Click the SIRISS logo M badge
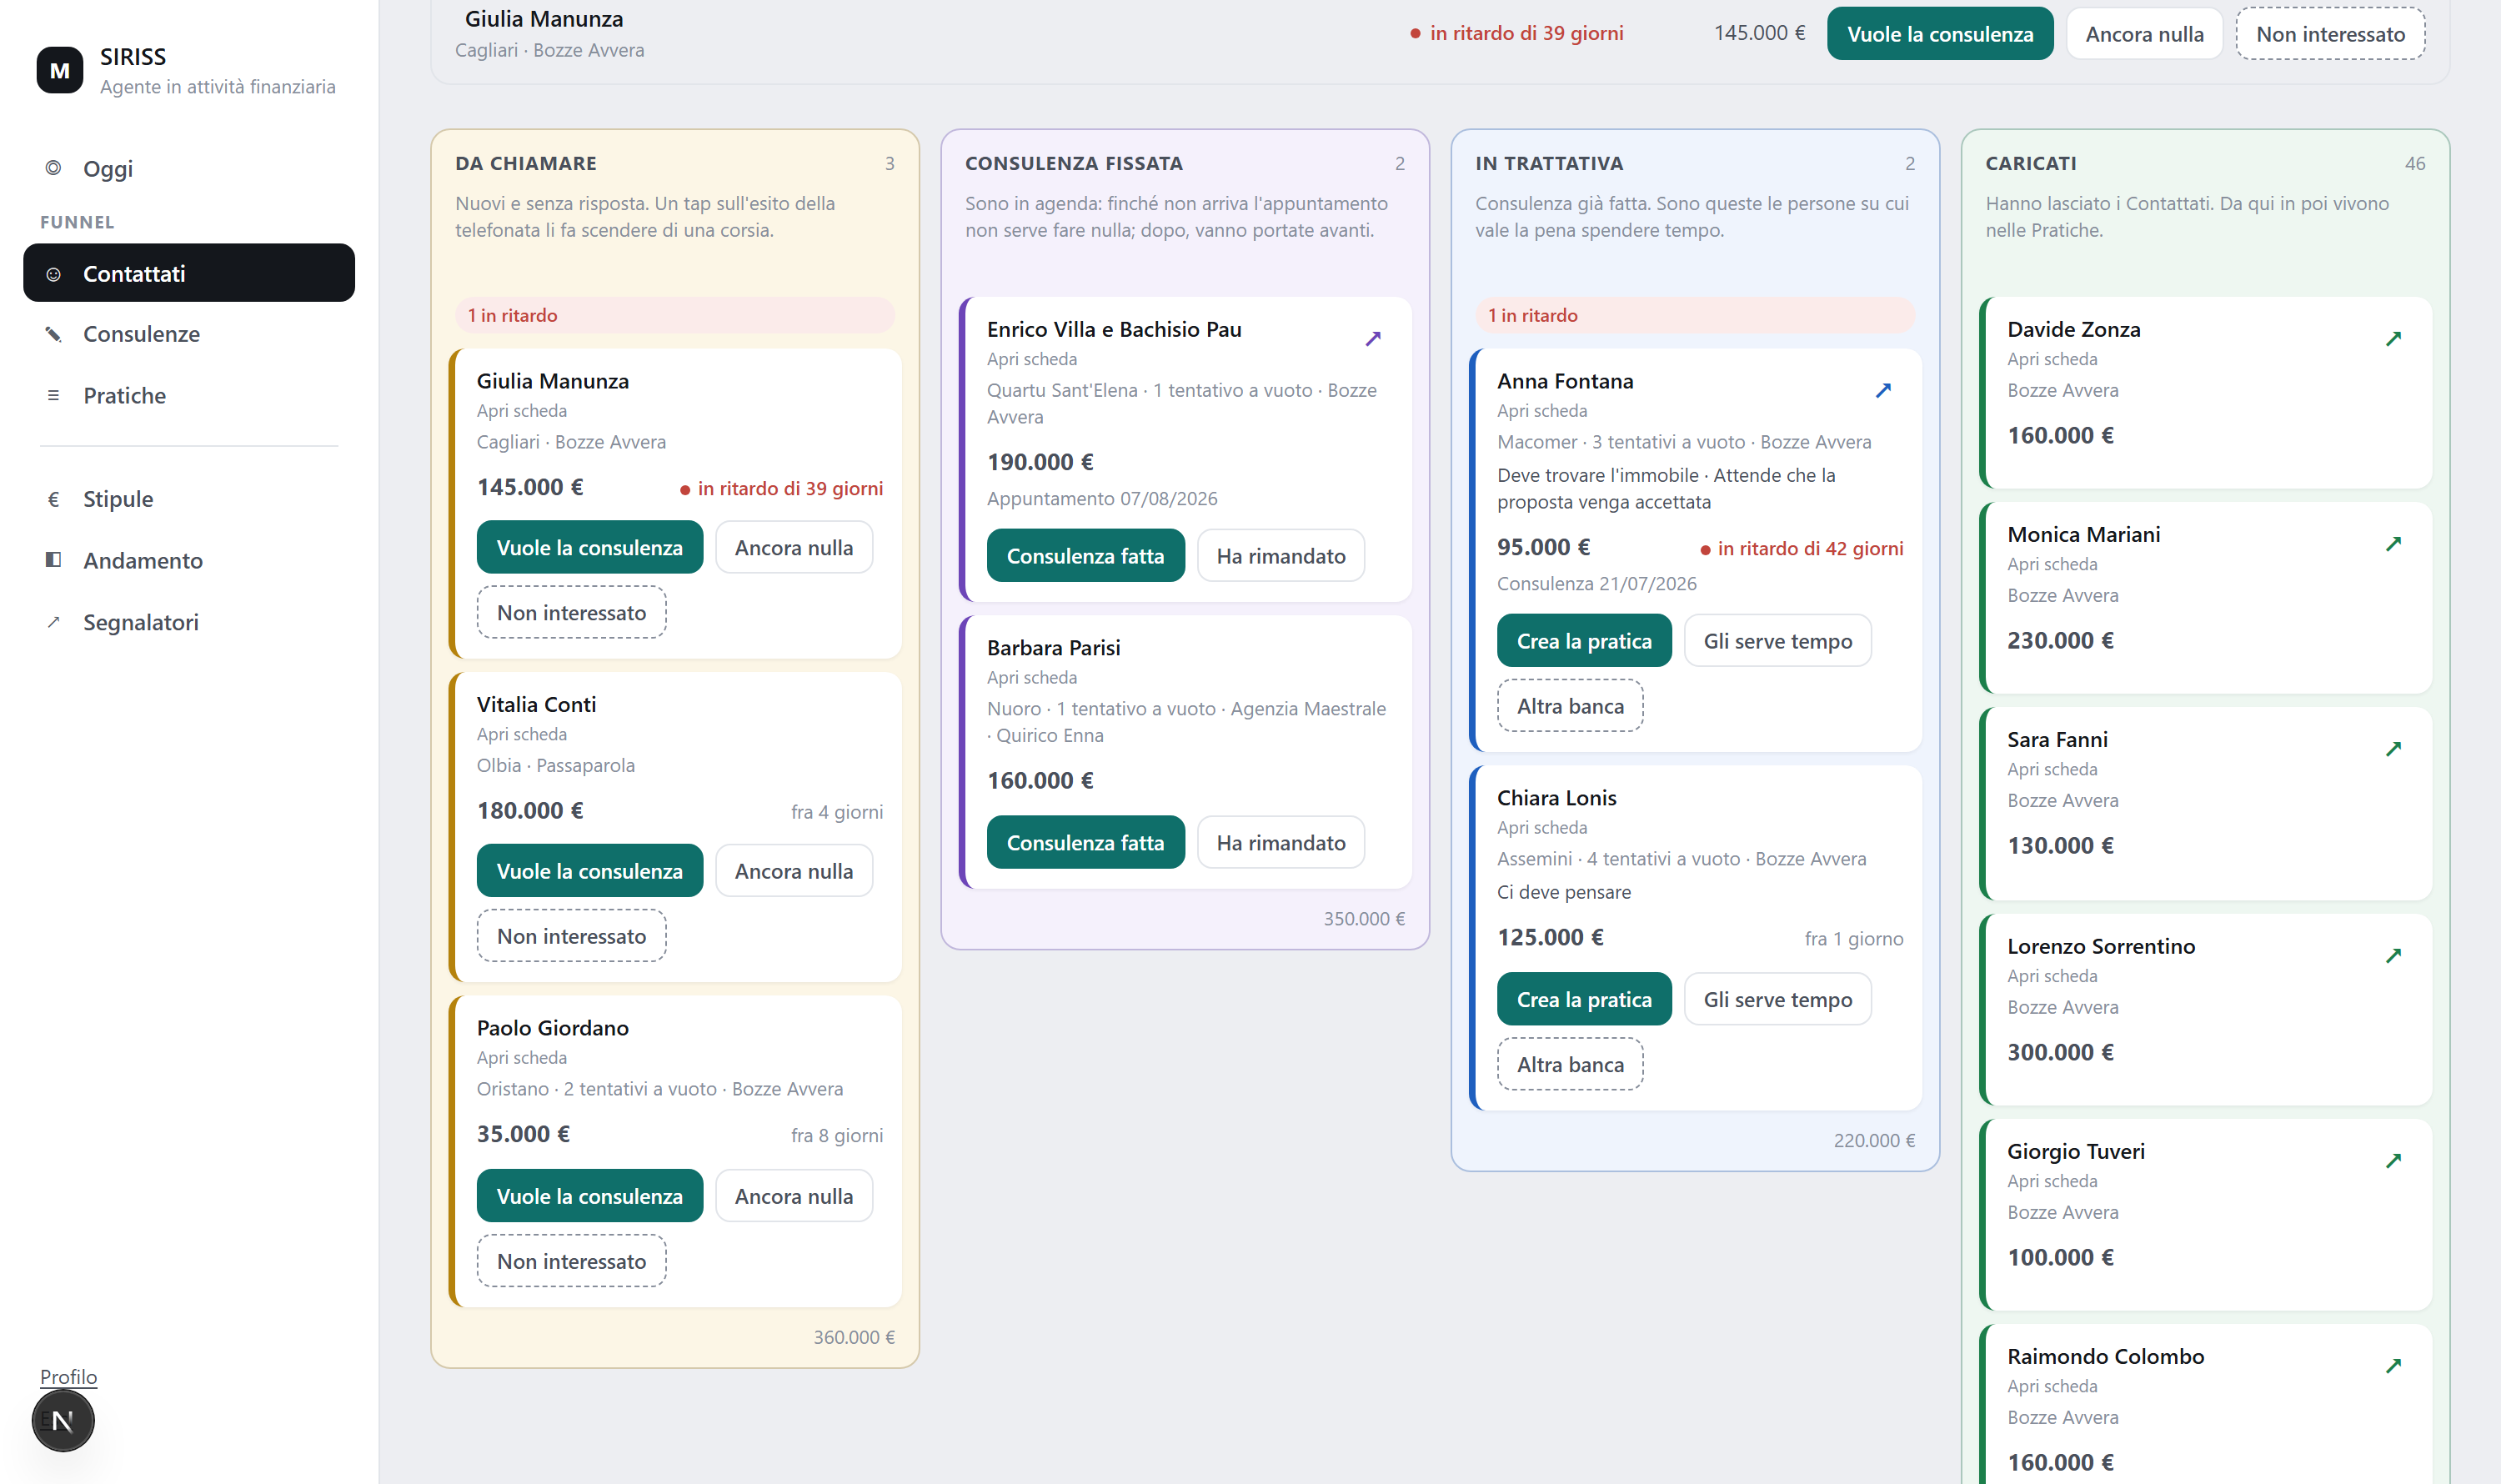Screen dimensions: 2501x1484 (60, 71)
